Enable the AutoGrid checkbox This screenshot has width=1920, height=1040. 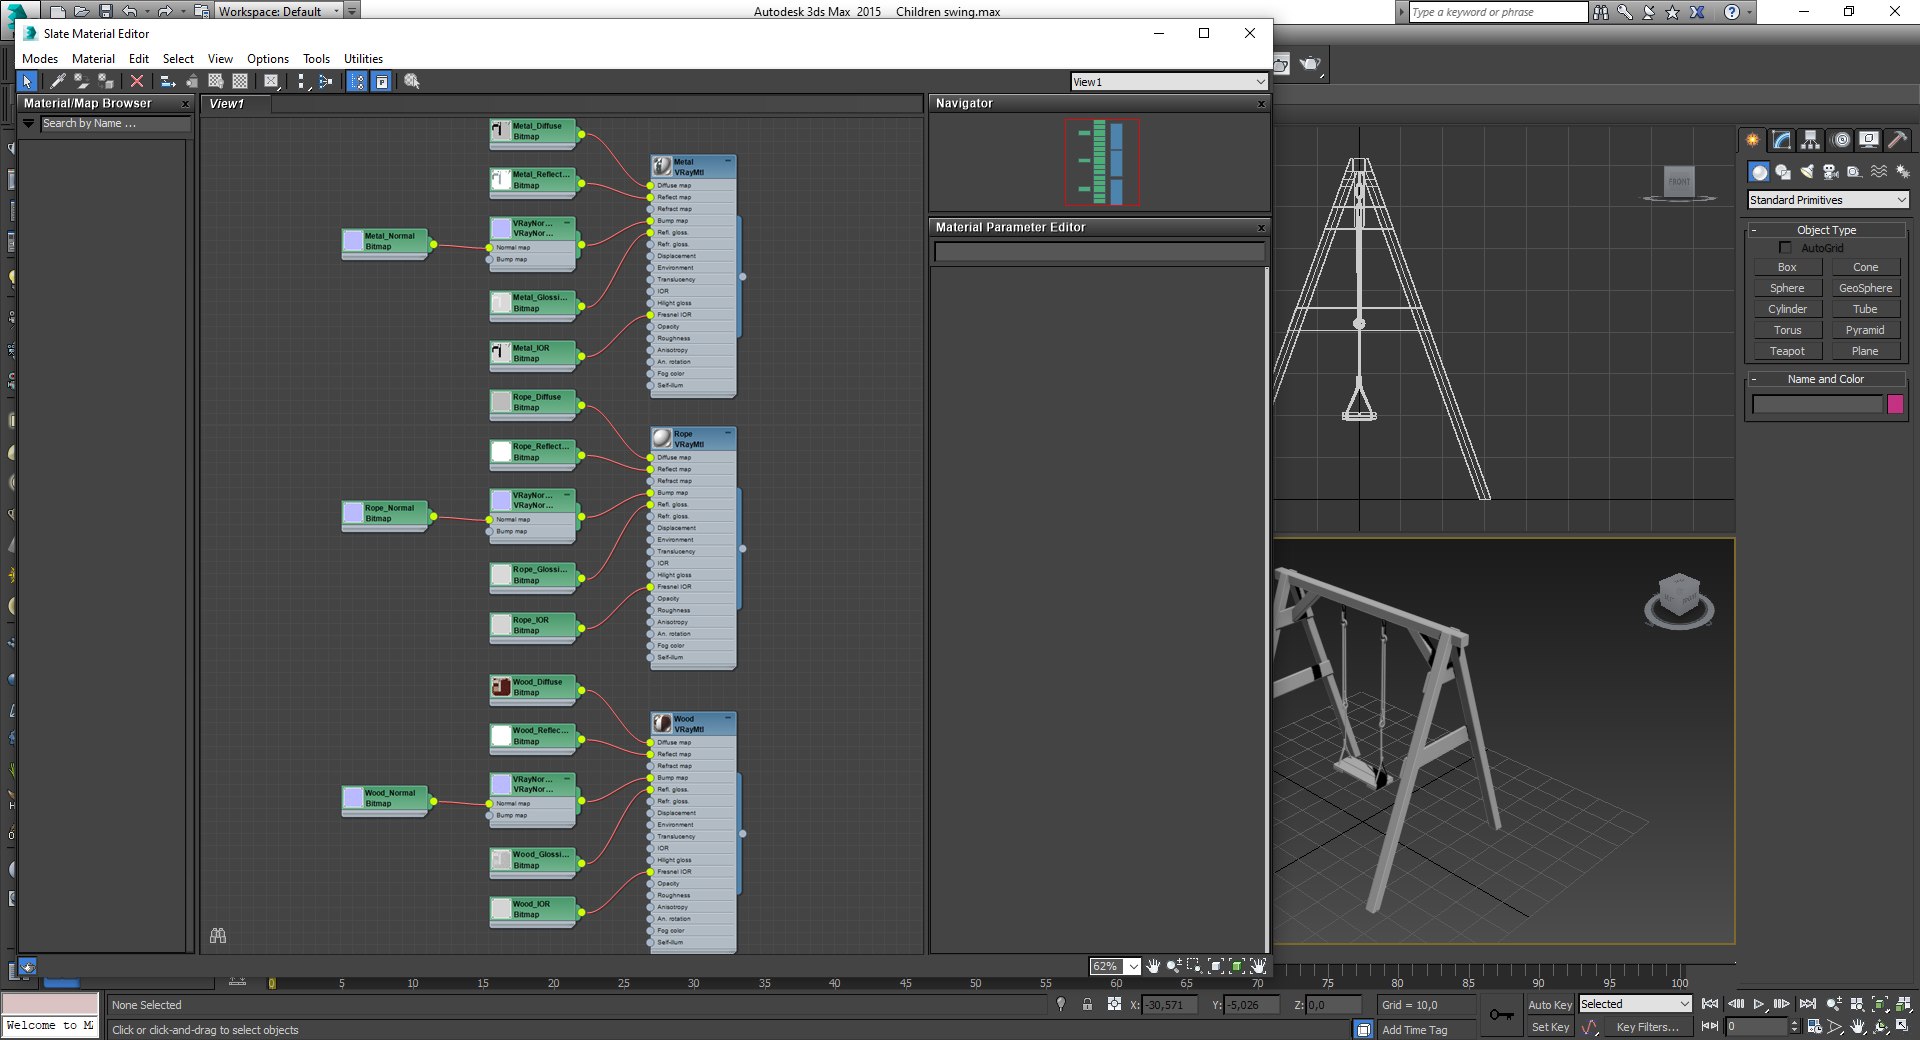pyautogui.click(x=1785, y=247)
